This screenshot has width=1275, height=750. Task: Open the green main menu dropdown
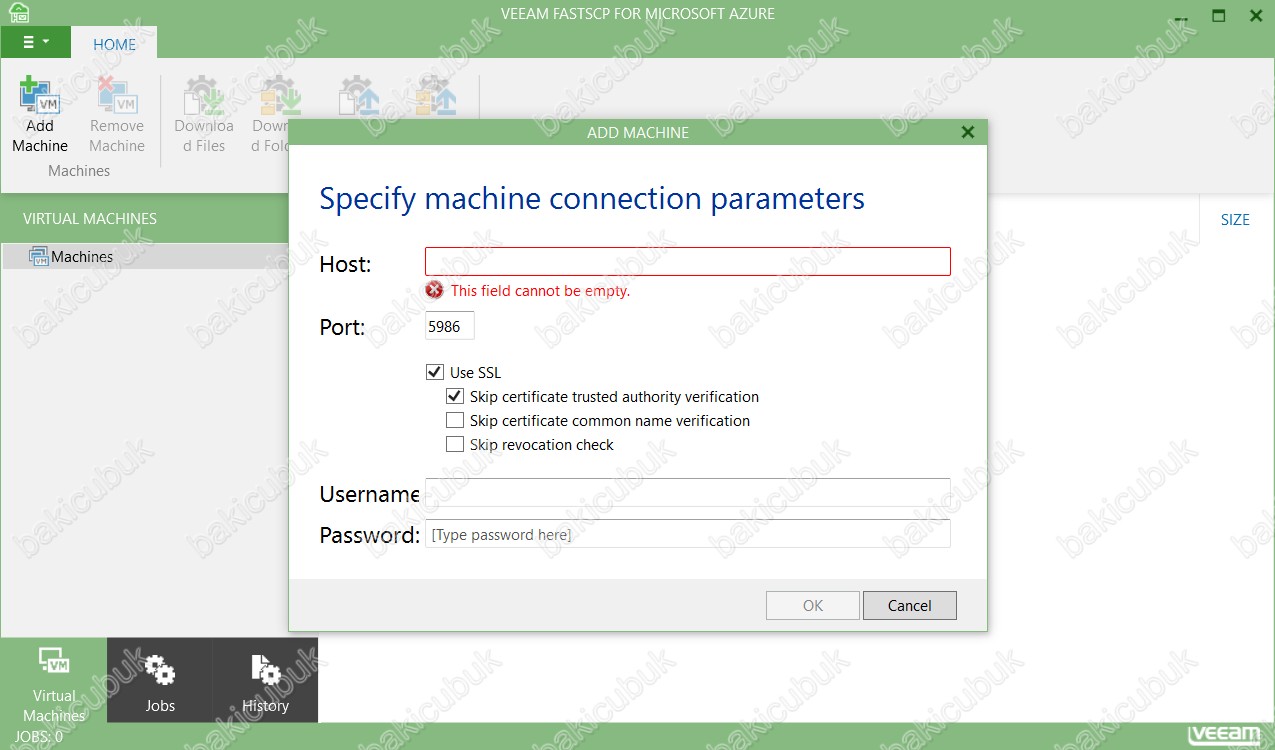[x=36, y=42]
